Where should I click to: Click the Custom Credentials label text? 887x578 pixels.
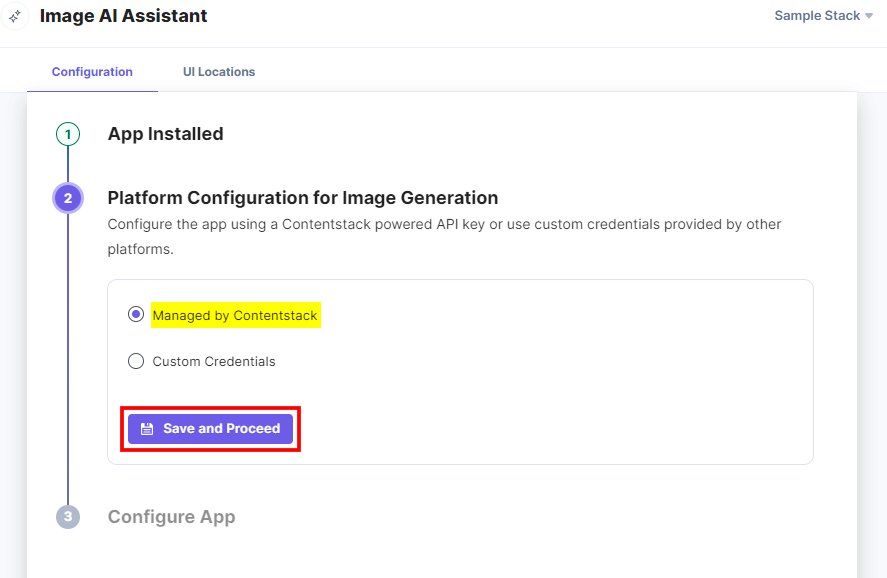click(214, 361)
